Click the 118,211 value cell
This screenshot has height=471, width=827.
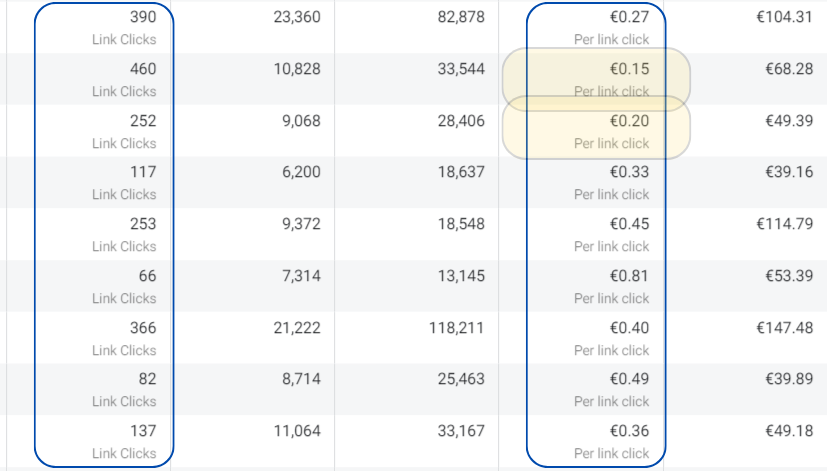point(457,328)
